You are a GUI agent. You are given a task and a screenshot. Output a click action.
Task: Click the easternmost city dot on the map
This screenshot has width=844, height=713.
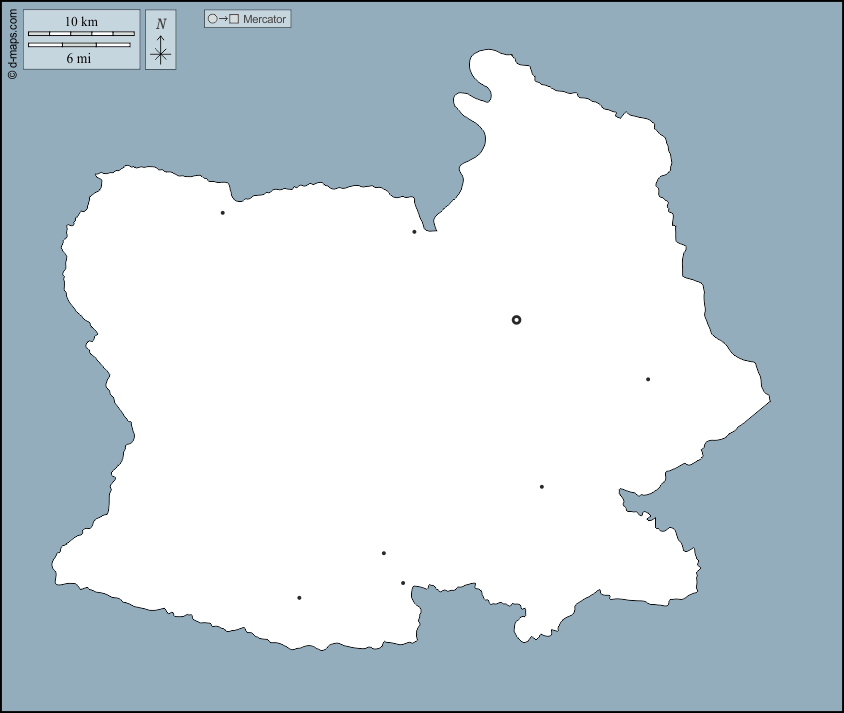(648, 379)
